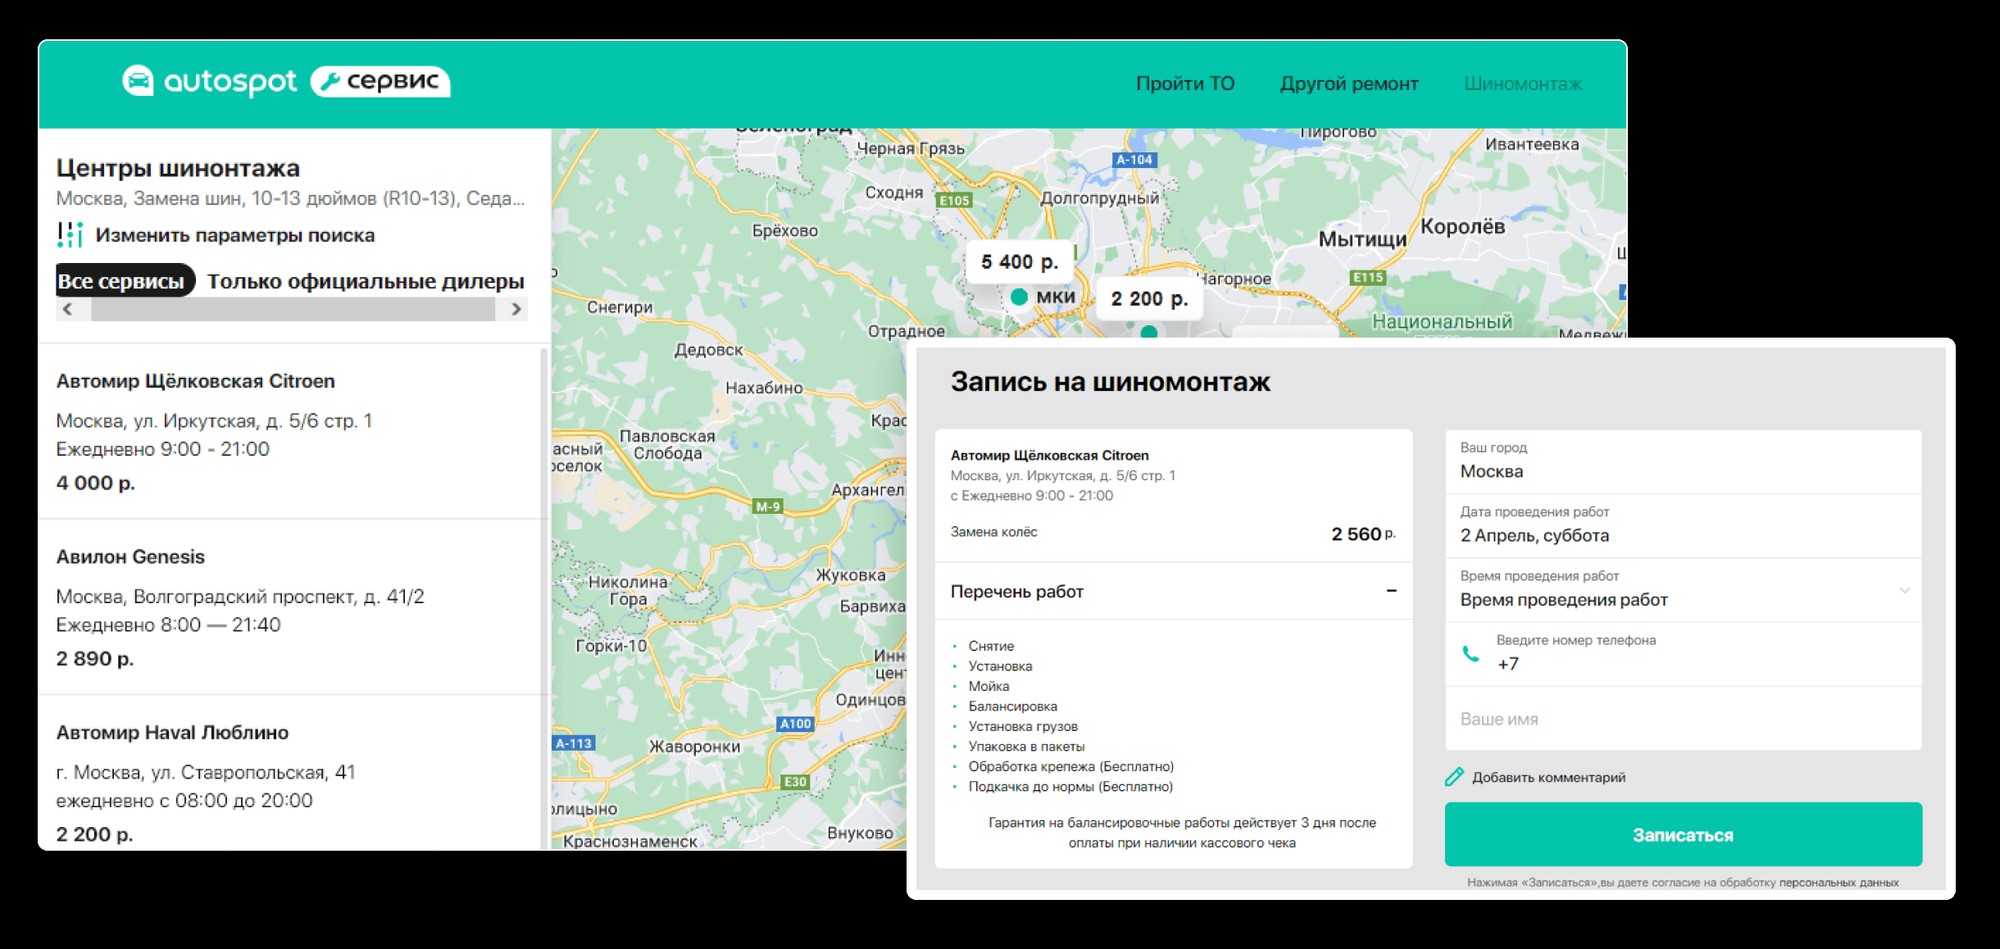Click the Записаться button
The width and height of the screenshot is (2000, 949).
(1683, 834)
